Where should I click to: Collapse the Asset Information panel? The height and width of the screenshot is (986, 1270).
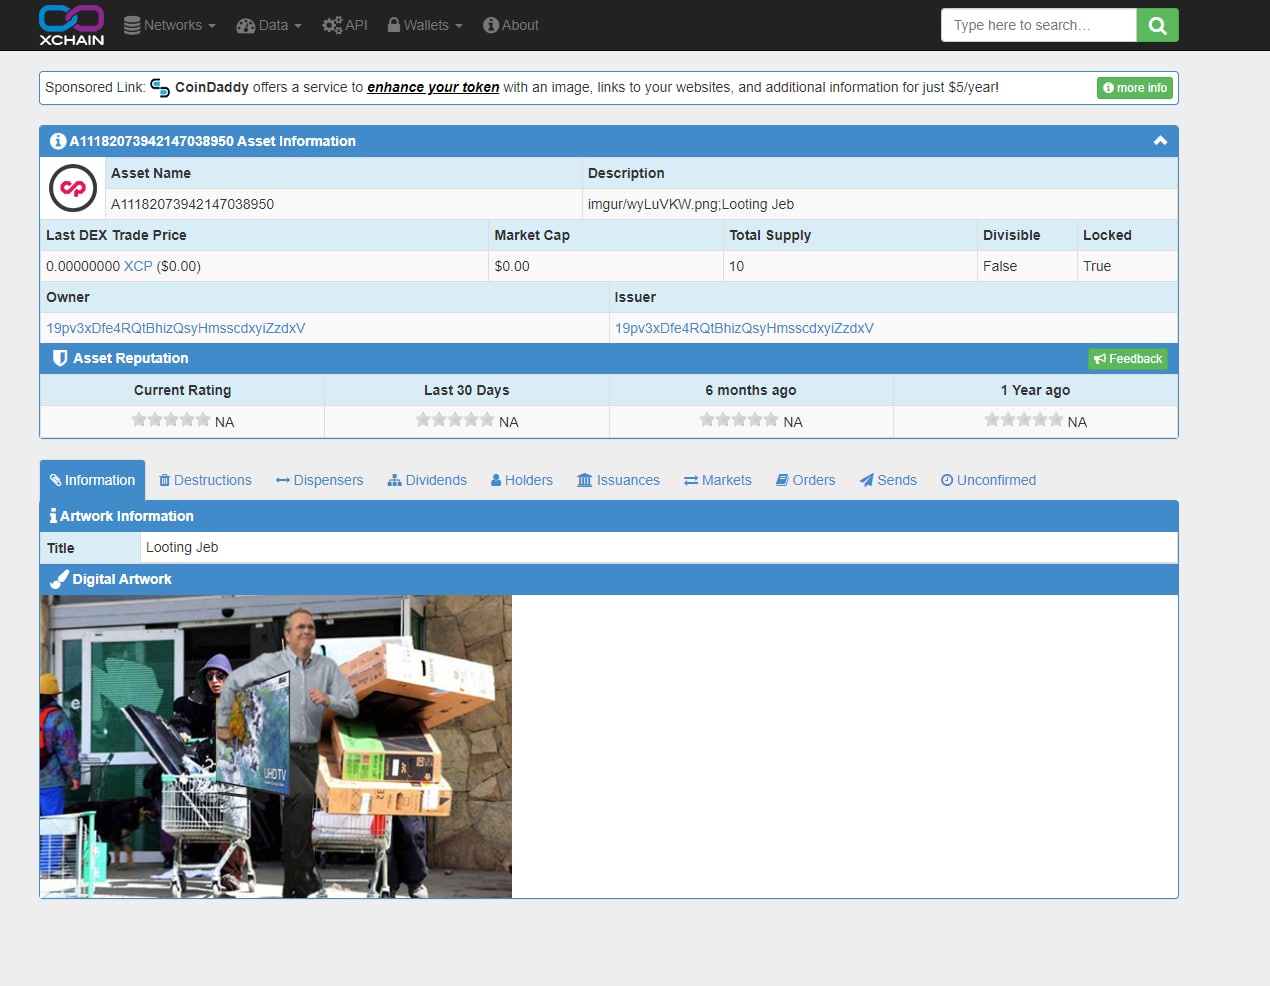(1160, 141)
